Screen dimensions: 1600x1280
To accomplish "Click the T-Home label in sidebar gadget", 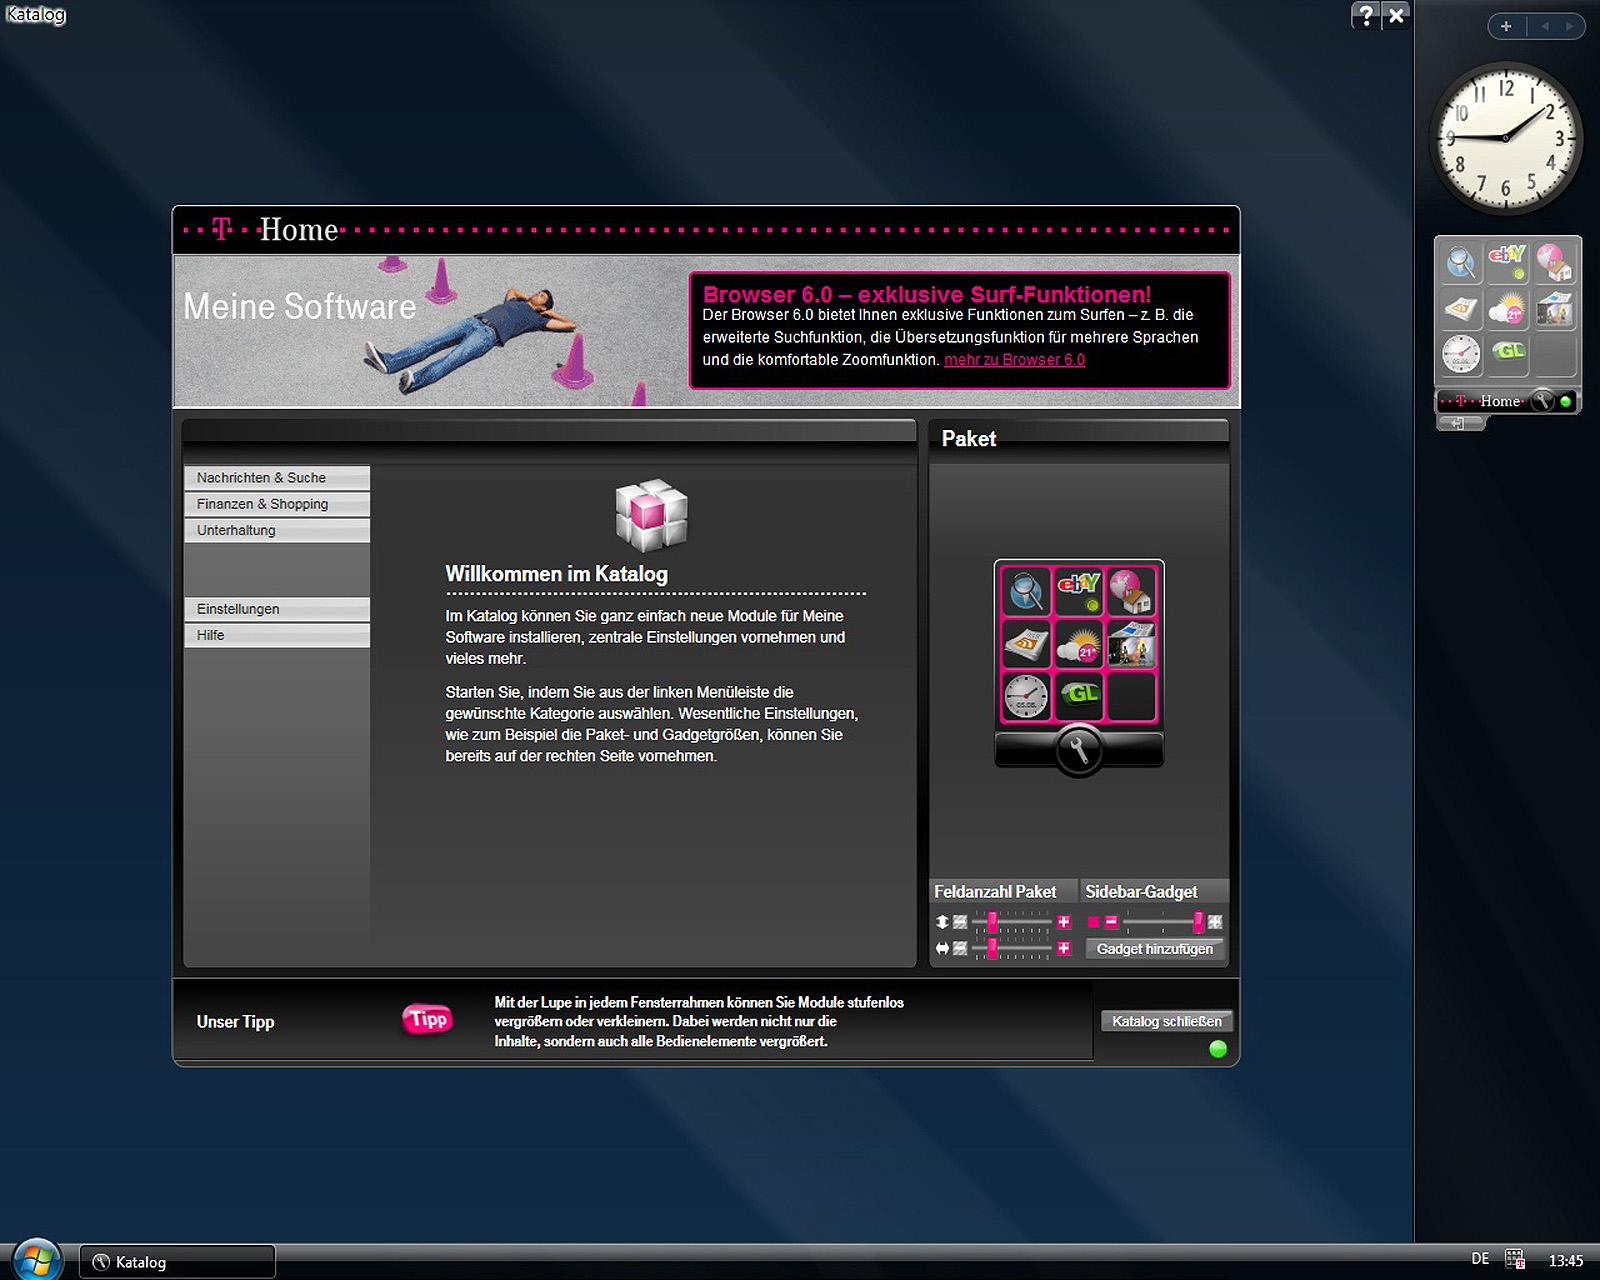I will [1481, 401].
